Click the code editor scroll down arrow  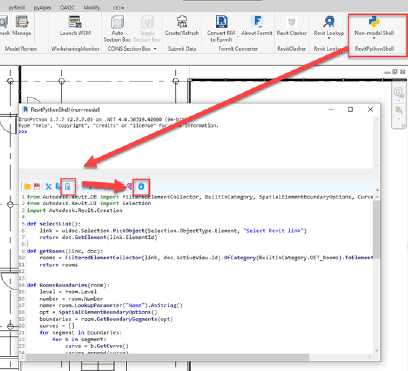coord(377,351)
